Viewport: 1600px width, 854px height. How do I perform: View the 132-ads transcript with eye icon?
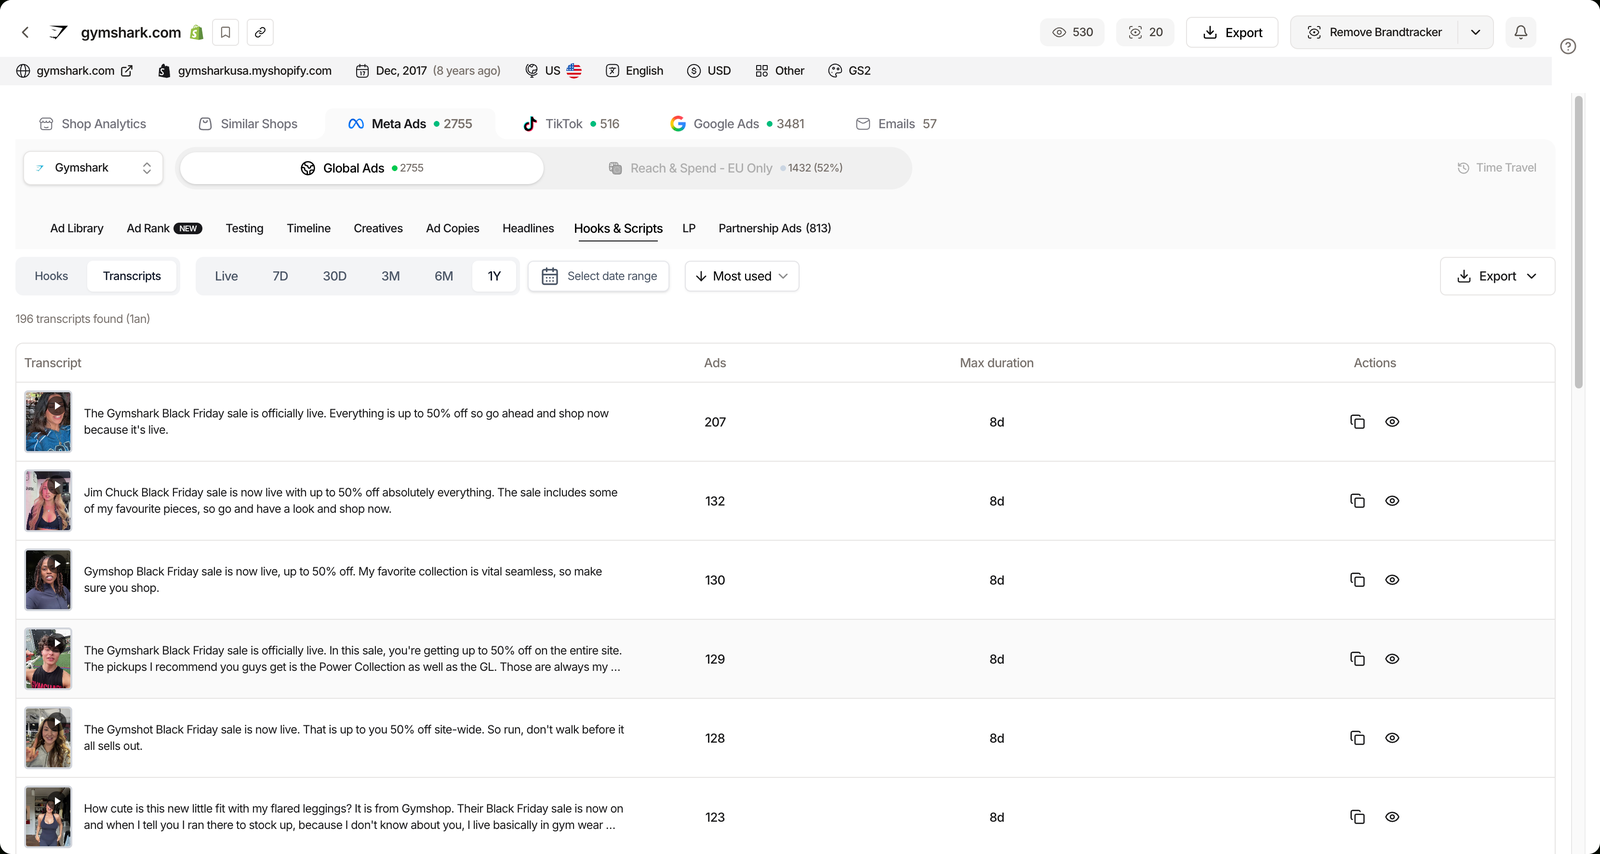click(x=1392, y=501)
